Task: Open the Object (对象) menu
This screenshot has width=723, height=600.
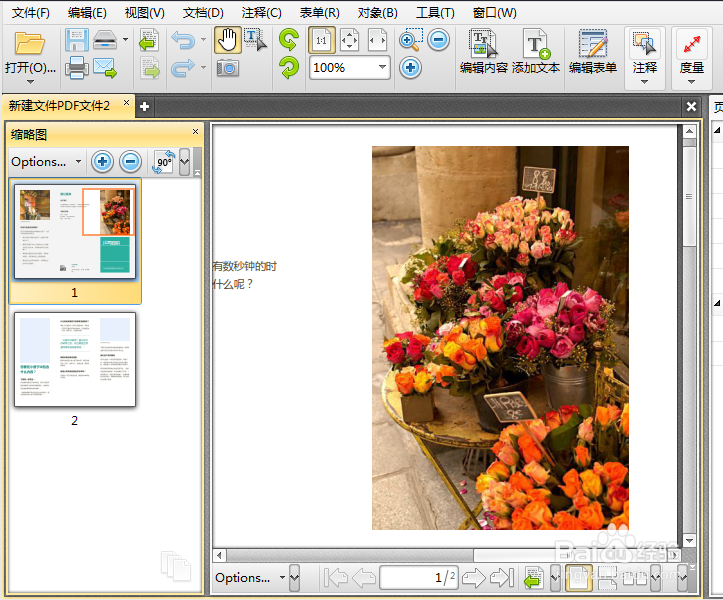Action: (378, 12)
